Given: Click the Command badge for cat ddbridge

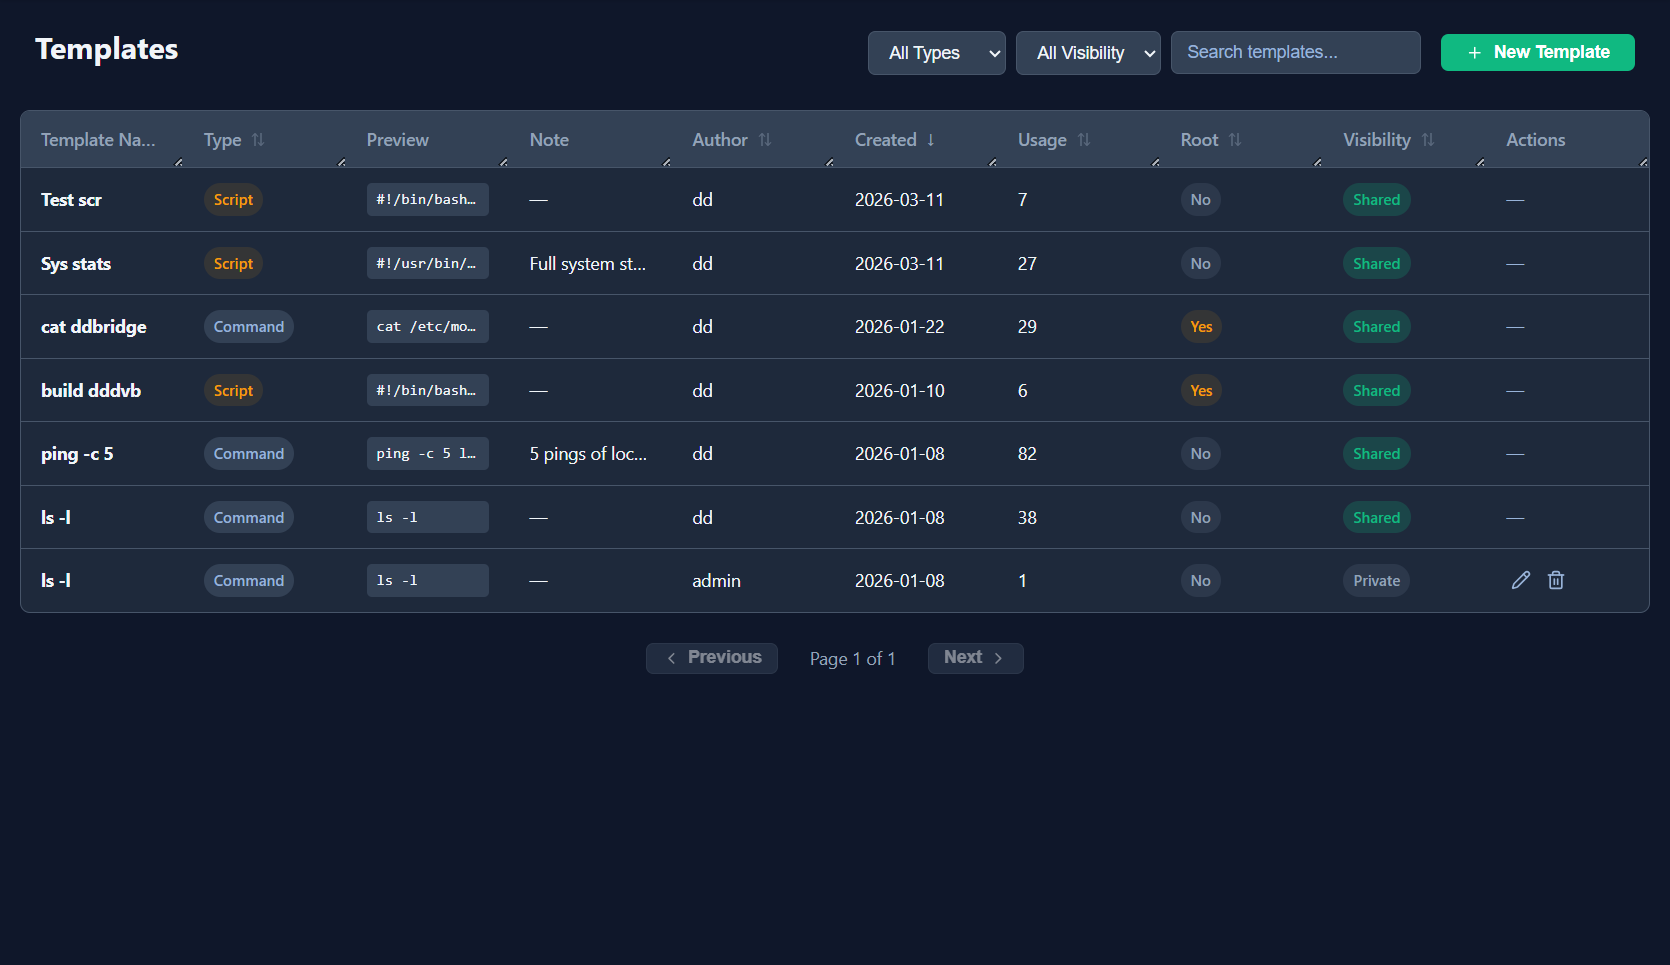Looking at the screenshot, I should 249,327.
